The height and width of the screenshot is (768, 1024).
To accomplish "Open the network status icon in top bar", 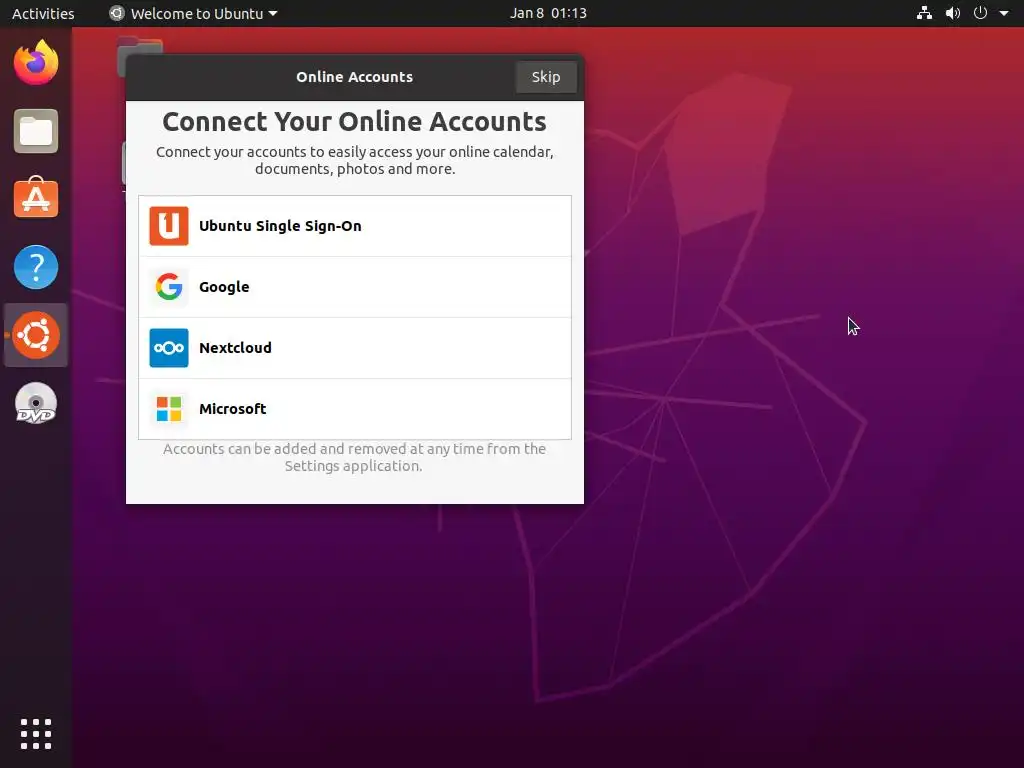I will click(924, 13).
